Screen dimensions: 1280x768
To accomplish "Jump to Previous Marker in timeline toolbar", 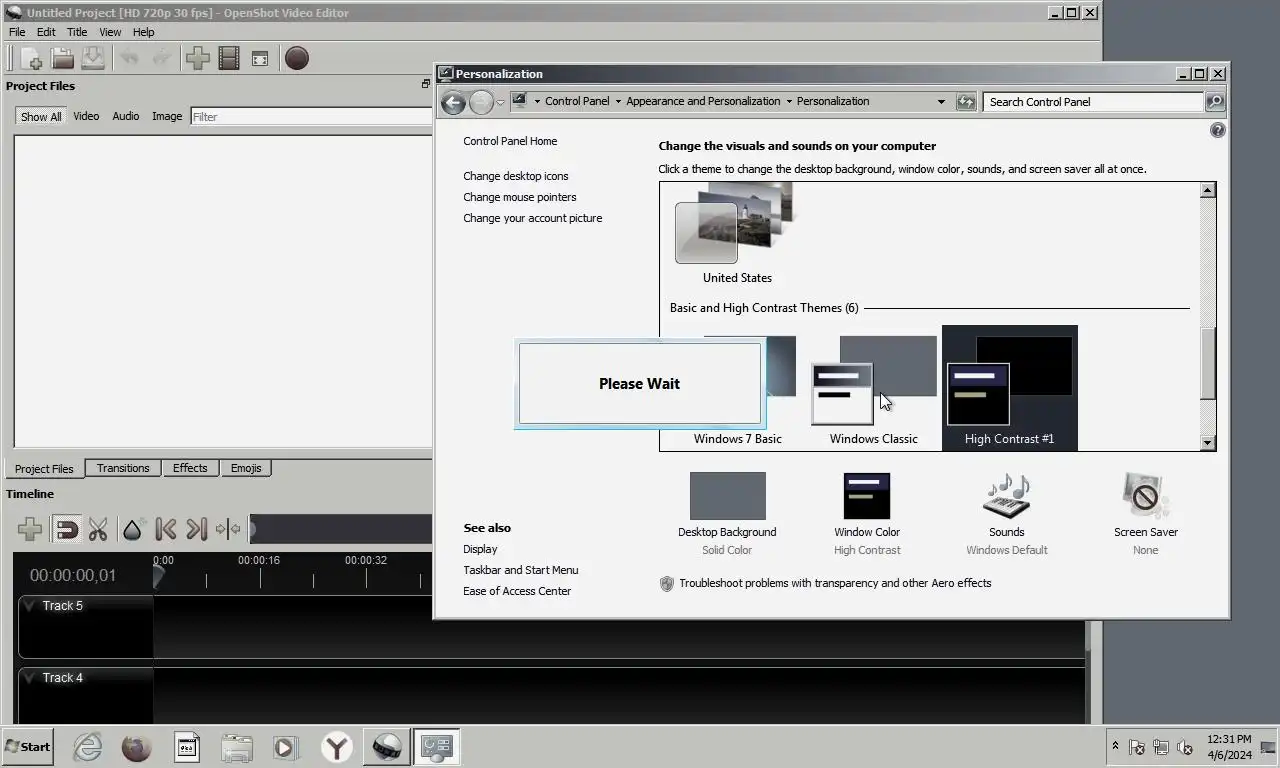I will point(166,529).
